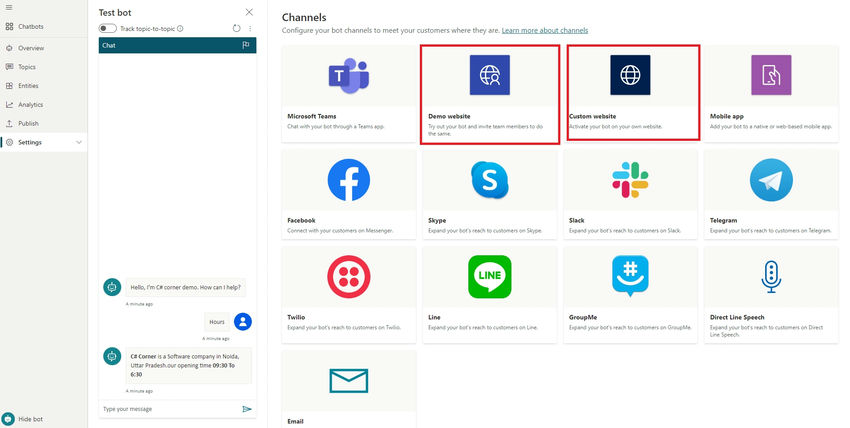Click the Custom website globe icon

(x=630, y=75)
